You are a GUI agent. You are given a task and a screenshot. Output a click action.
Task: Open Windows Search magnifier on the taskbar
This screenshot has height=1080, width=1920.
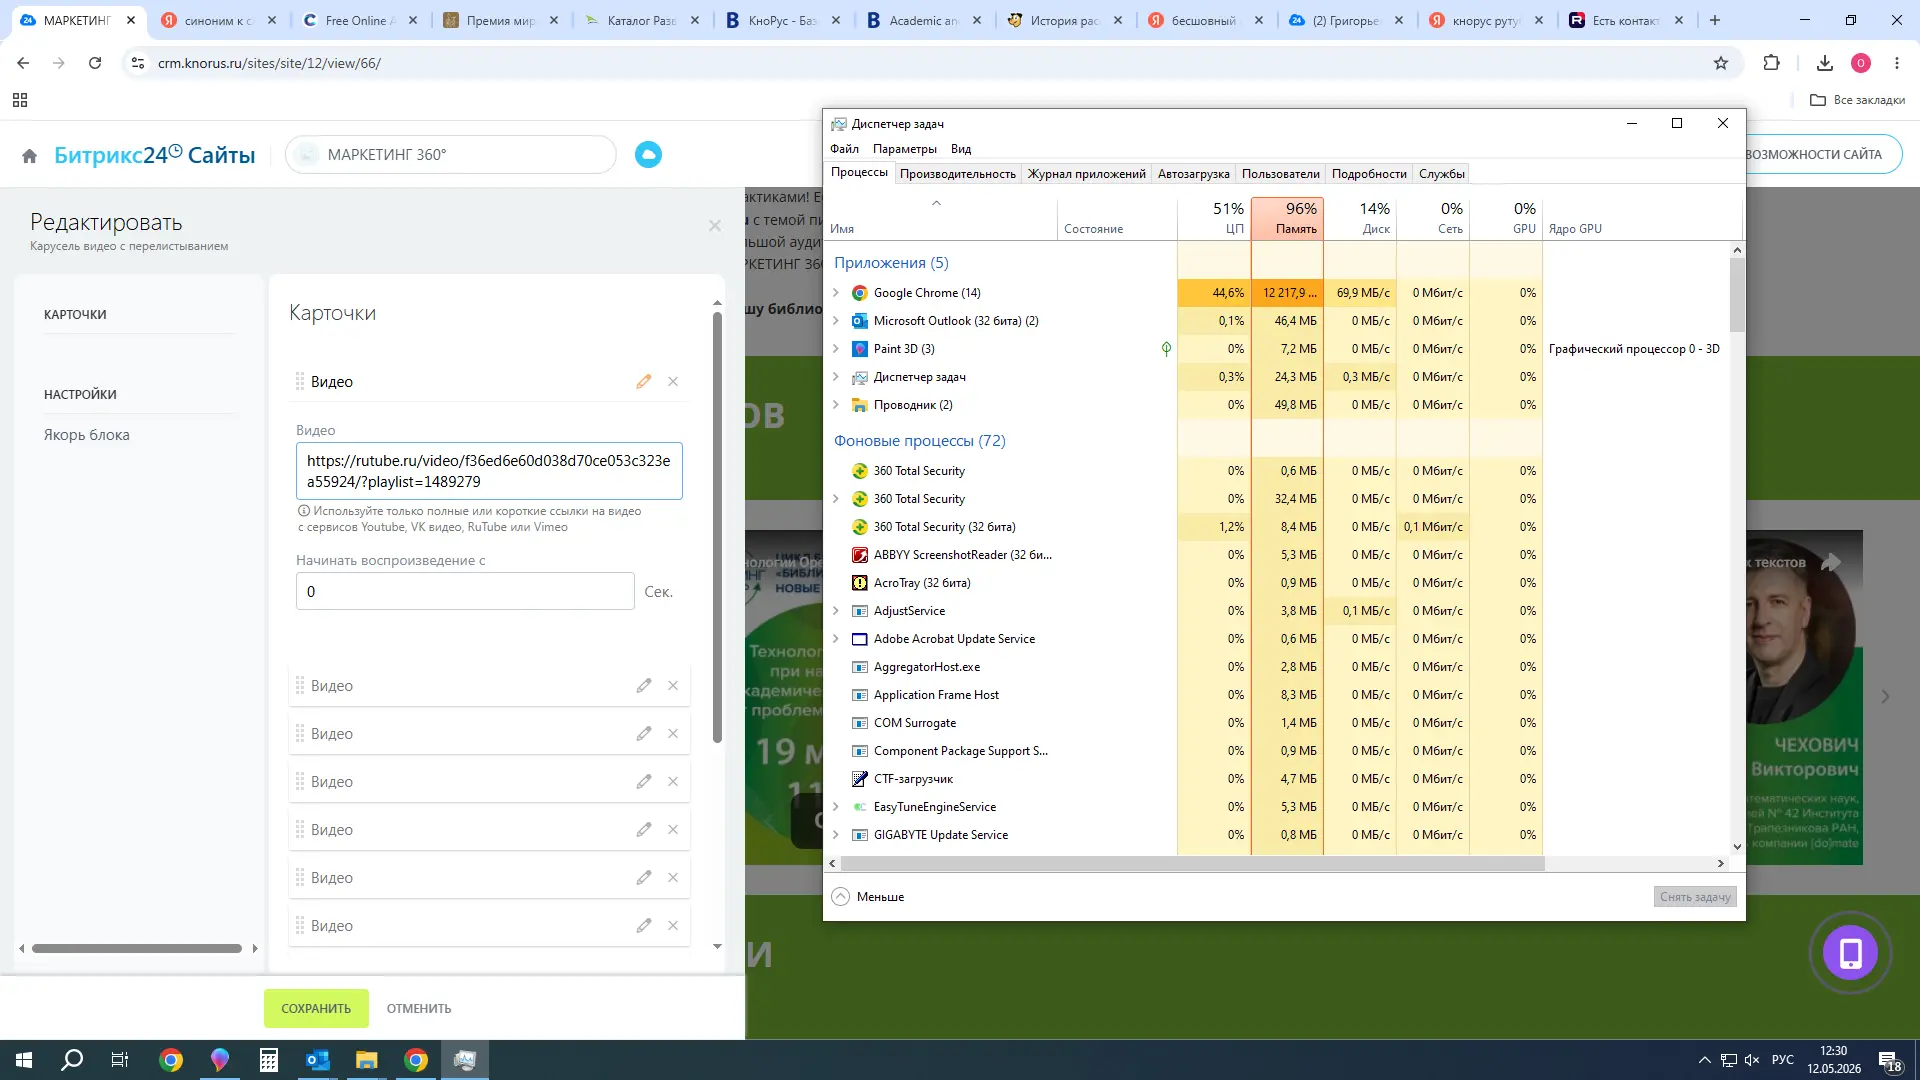72,1060
